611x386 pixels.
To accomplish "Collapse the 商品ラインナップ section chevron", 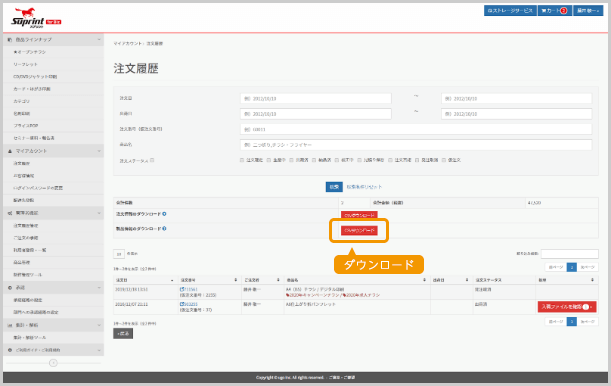I will (x=99, y=40).
